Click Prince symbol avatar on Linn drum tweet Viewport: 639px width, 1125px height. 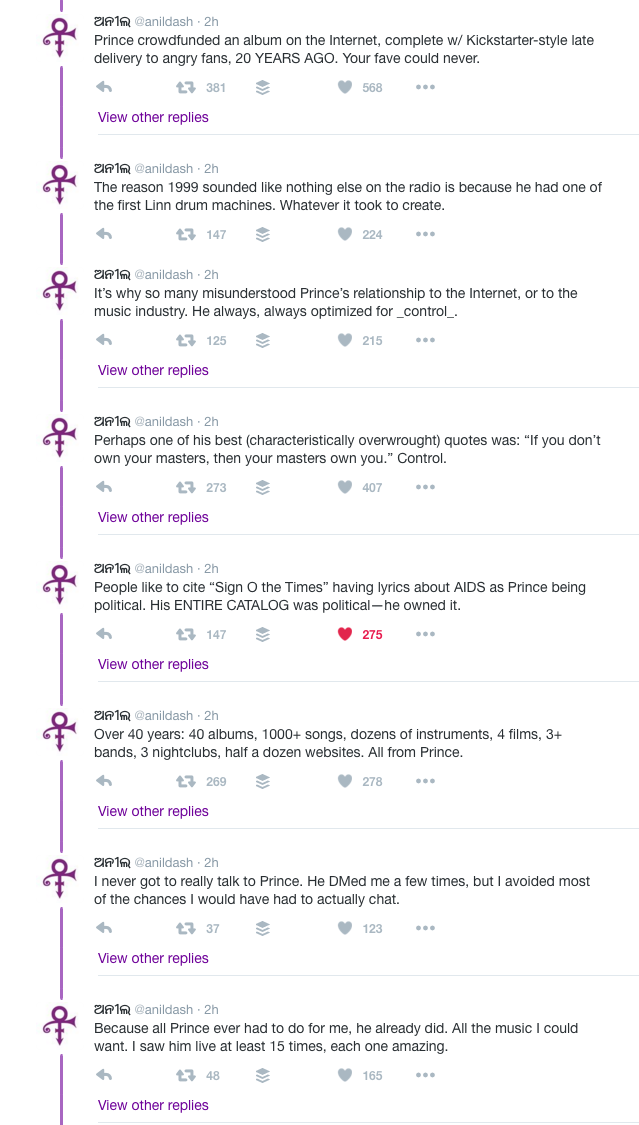pyautogui.click(x=60, y=183)
